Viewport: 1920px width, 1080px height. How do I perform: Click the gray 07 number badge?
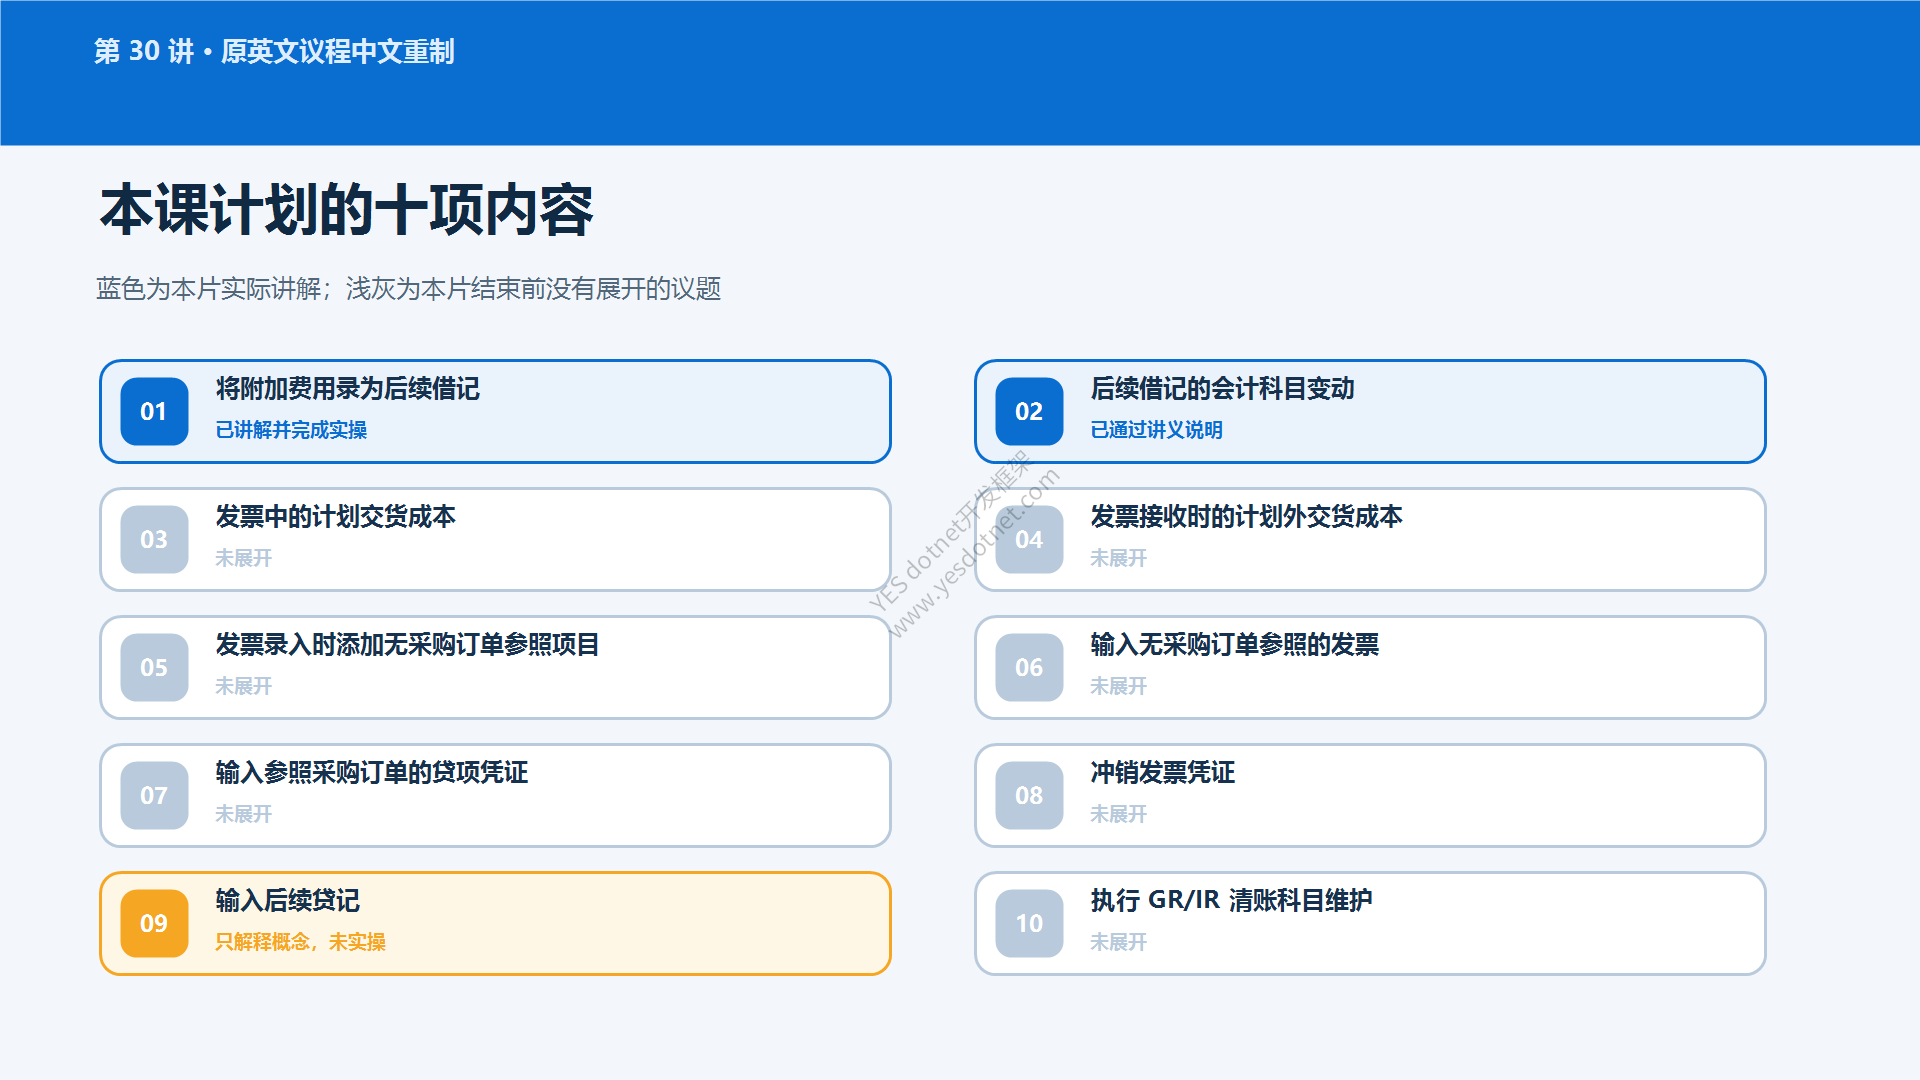tap(154, 795)
